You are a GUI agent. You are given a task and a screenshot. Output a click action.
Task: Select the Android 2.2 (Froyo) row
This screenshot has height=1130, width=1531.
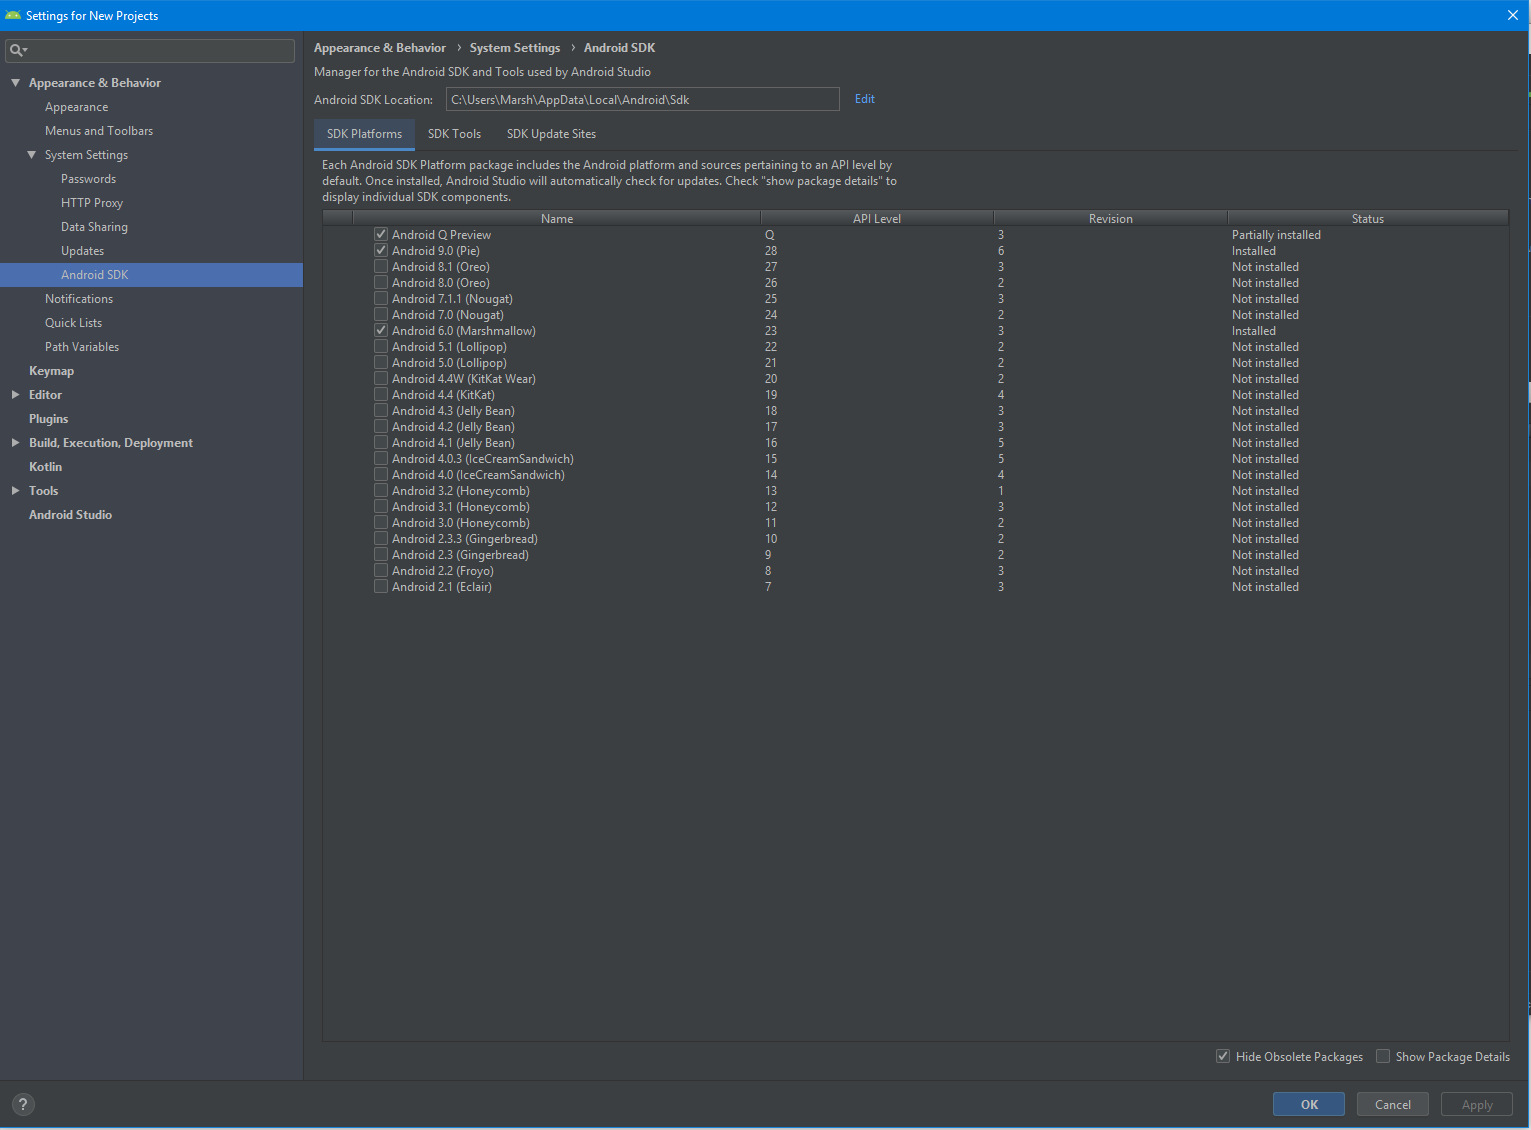(x=915, y=570)
